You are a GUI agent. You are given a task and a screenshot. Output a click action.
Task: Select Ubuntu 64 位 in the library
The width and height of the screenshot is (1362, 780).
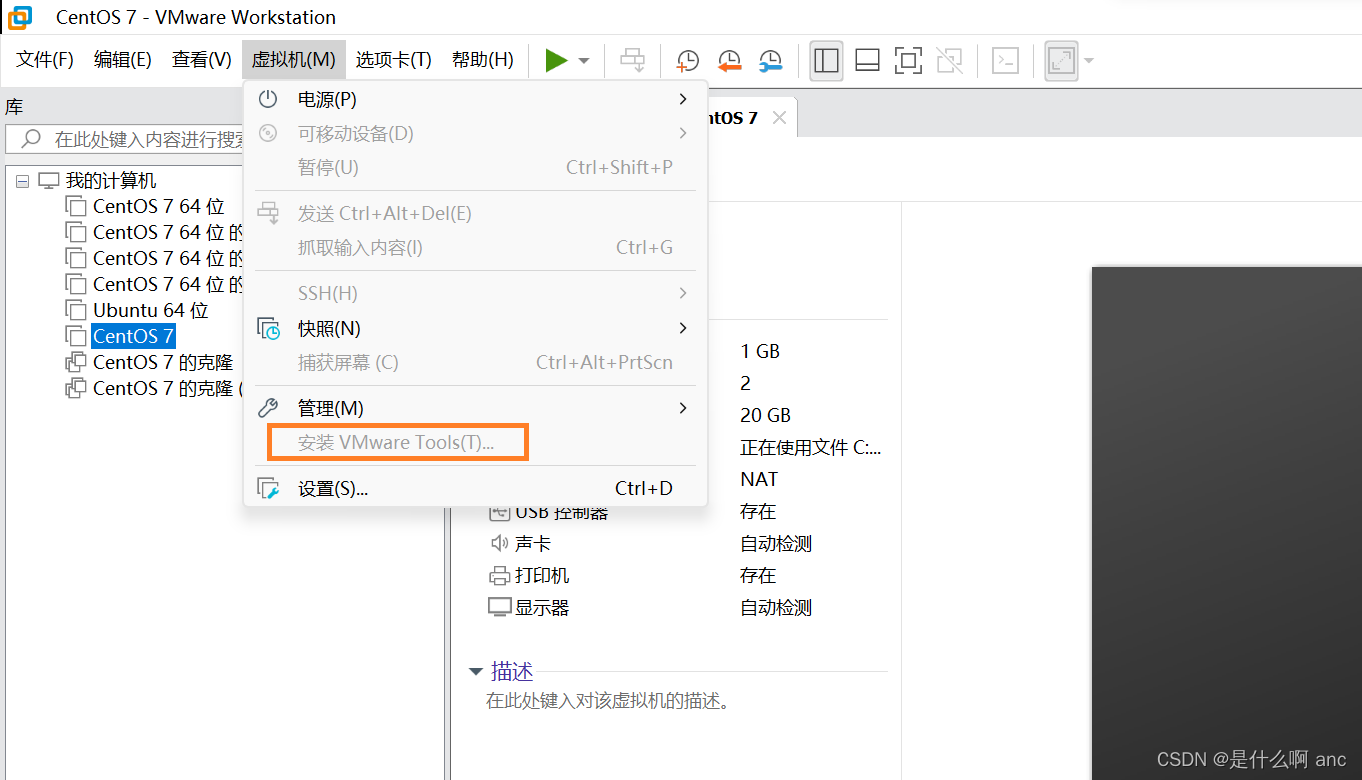(x=150, y=311)
